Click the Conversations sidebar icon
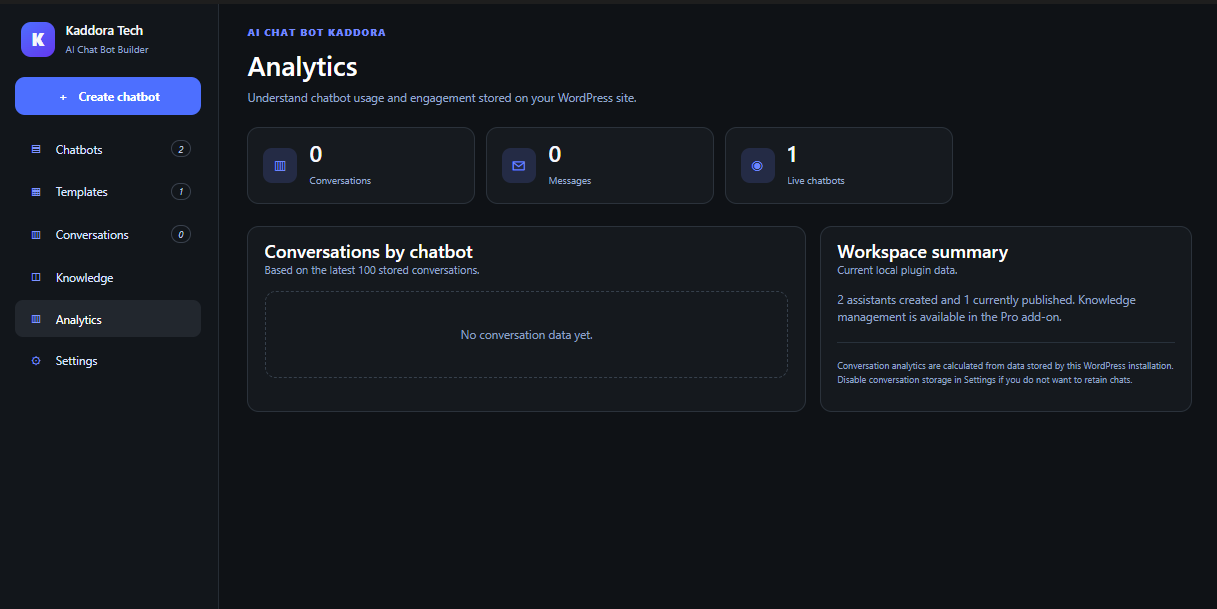This screenshot has height=609, width=1217. (36, 235)
